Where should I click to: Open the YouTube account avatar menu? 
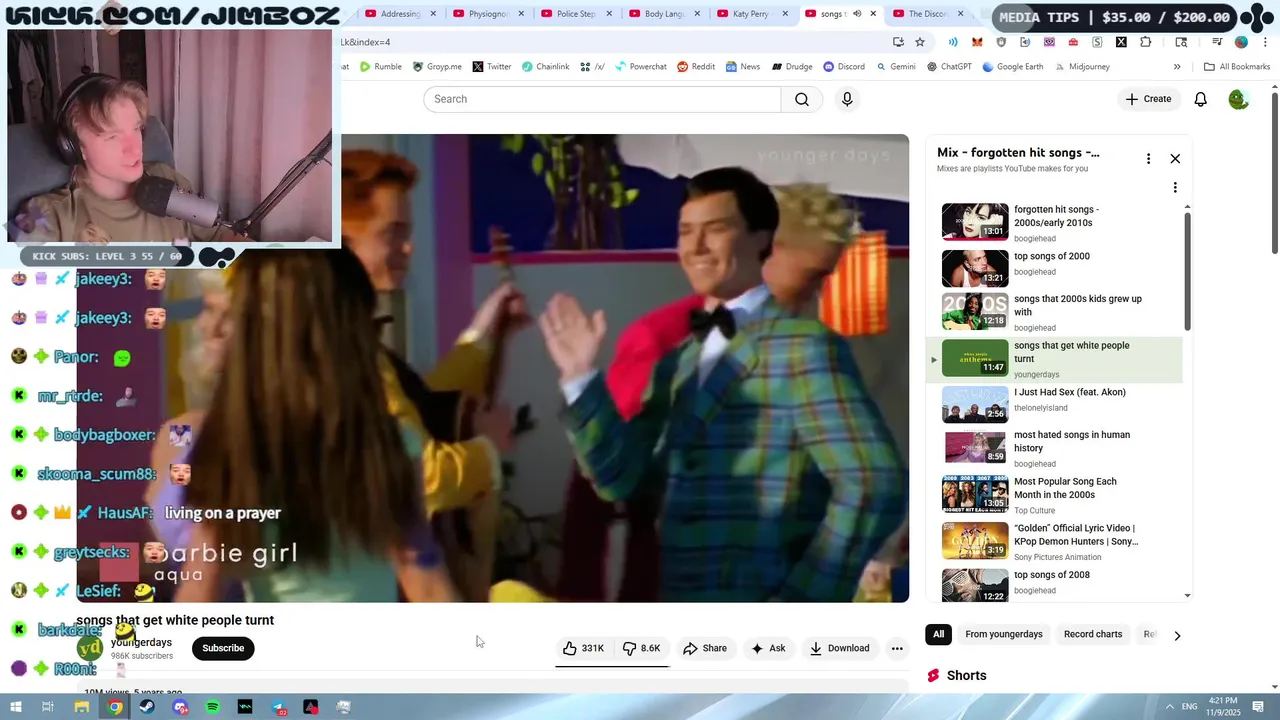click(x=1238, y=99)
